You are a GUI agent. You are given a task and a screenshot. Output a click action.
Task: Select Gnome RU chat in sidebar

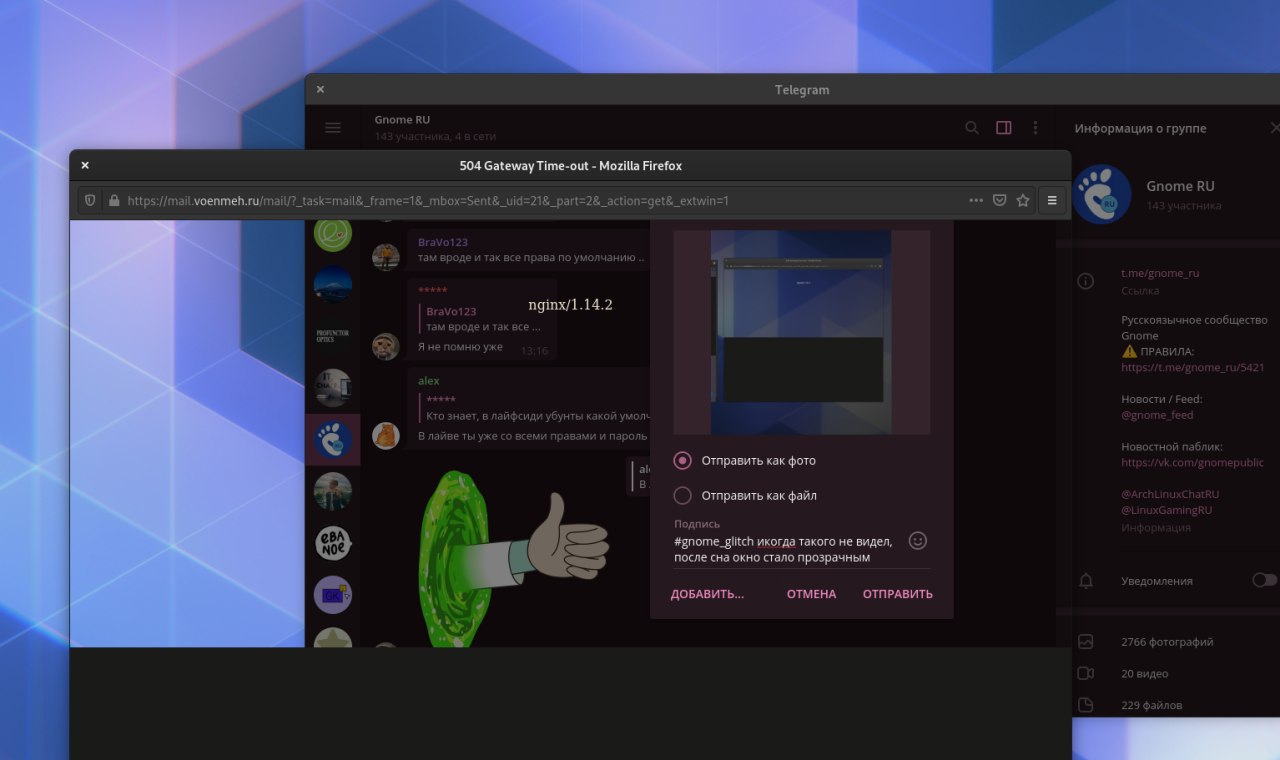pyautogui.click(x=333, y=440)
